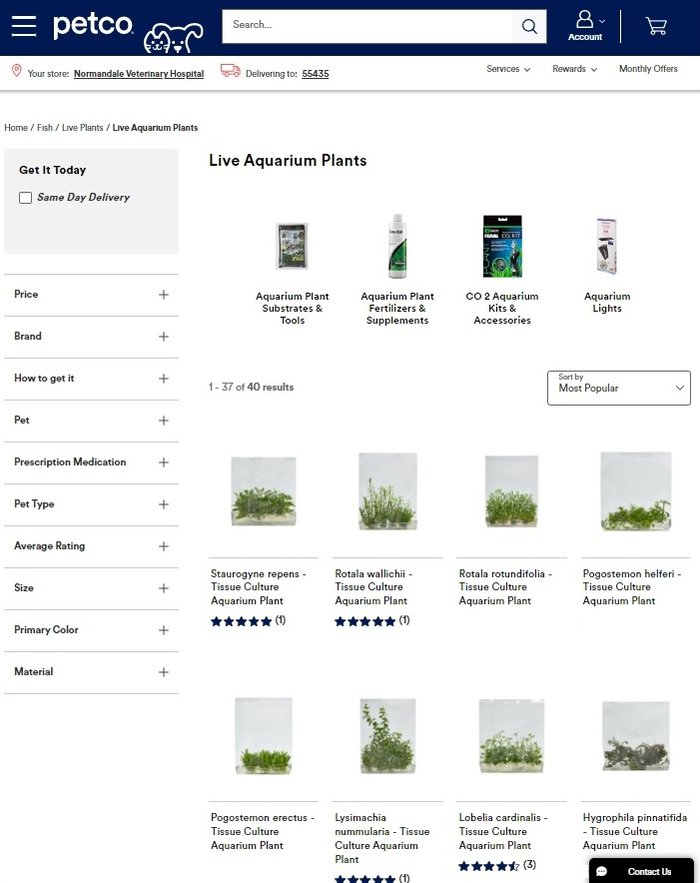Open the Staurogyne repens product image
Screen dimensions: 700x883
tap(263, 490)
